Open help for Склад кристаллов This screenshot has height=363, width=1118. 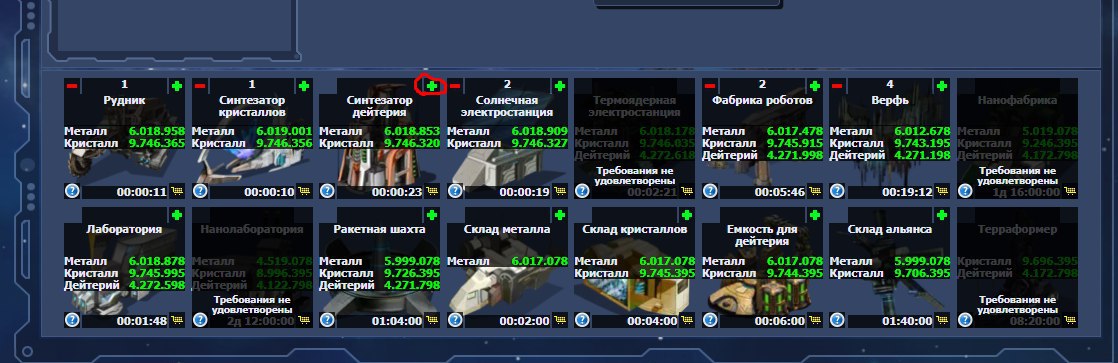point(583,320)
